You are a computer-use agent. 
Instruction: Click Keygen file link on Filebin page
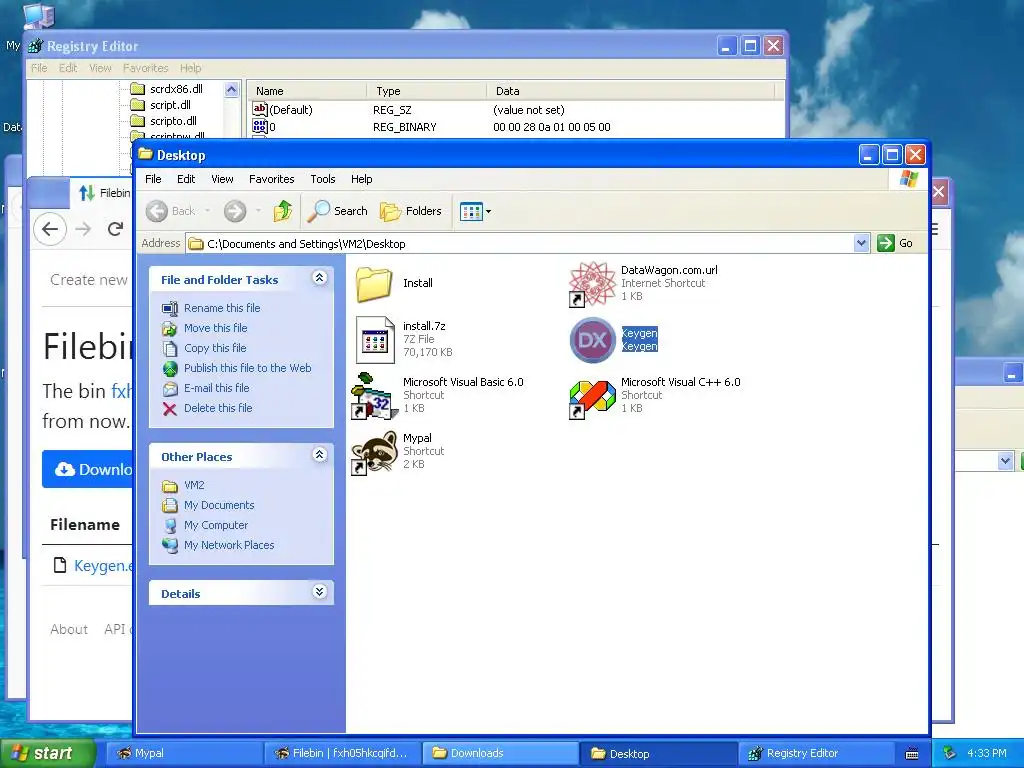[103, 566]
